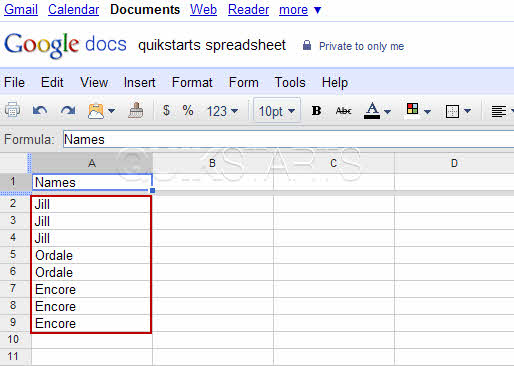
Task: Open the Reader link
Action: point(248,9)
